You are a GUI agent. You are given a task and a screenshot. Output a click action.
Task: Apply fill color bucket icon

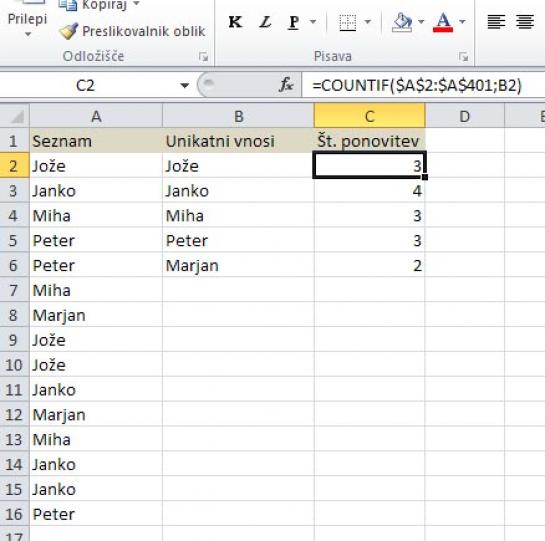[x=402, y=23]
